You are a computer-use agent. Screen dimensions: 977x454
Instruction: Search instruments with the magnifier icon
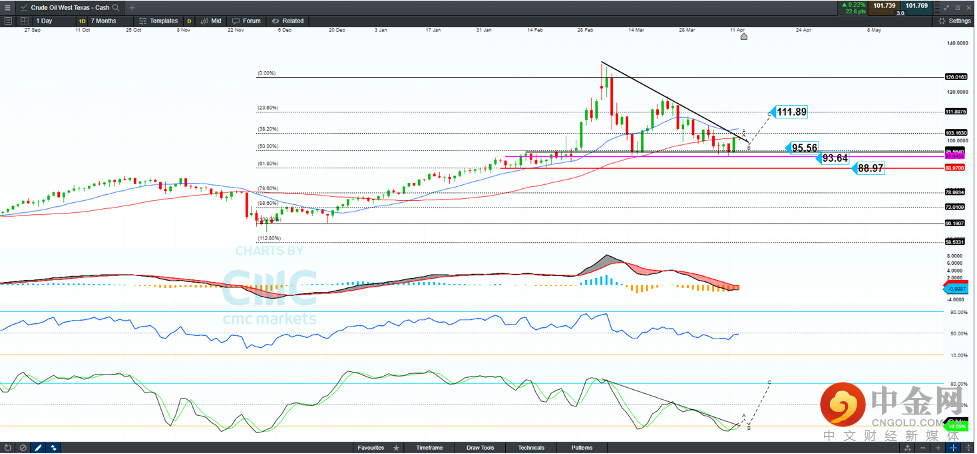click(116, 7)
